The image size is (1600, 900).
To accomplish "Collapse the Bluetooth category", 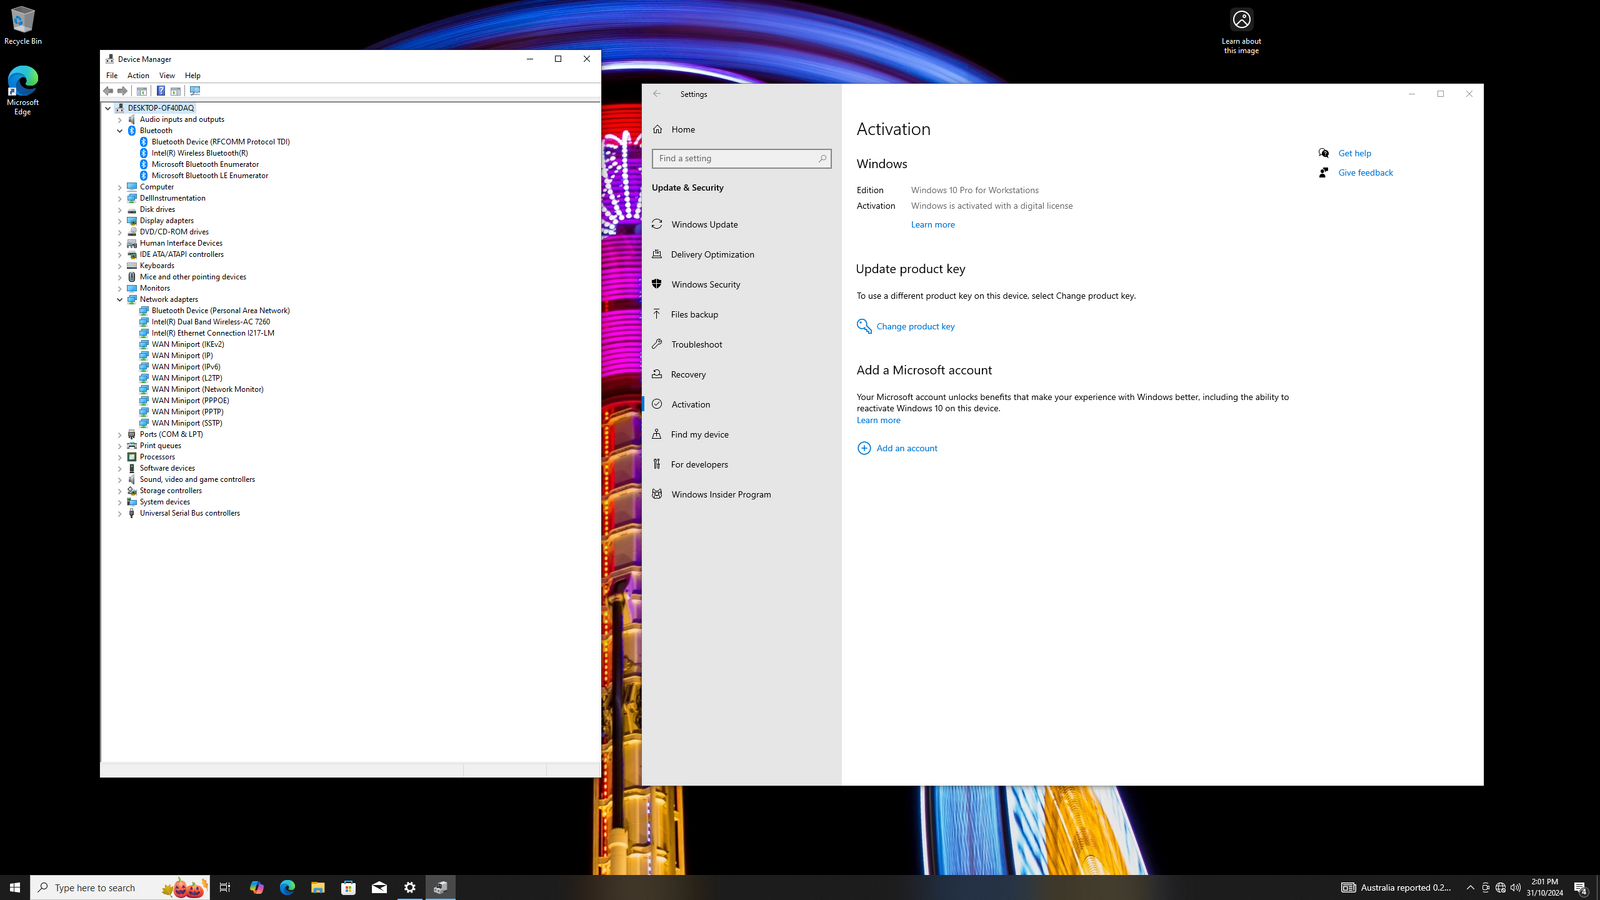I will coord(120,131).
